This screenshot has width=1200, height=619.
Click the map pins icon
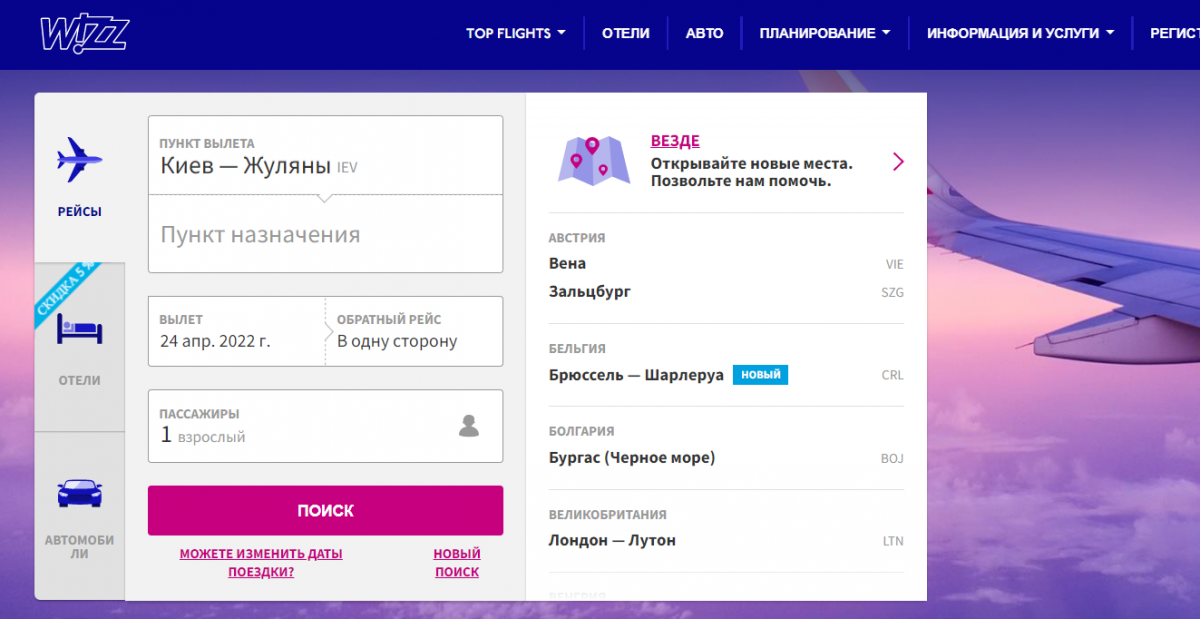coord(594,160)
